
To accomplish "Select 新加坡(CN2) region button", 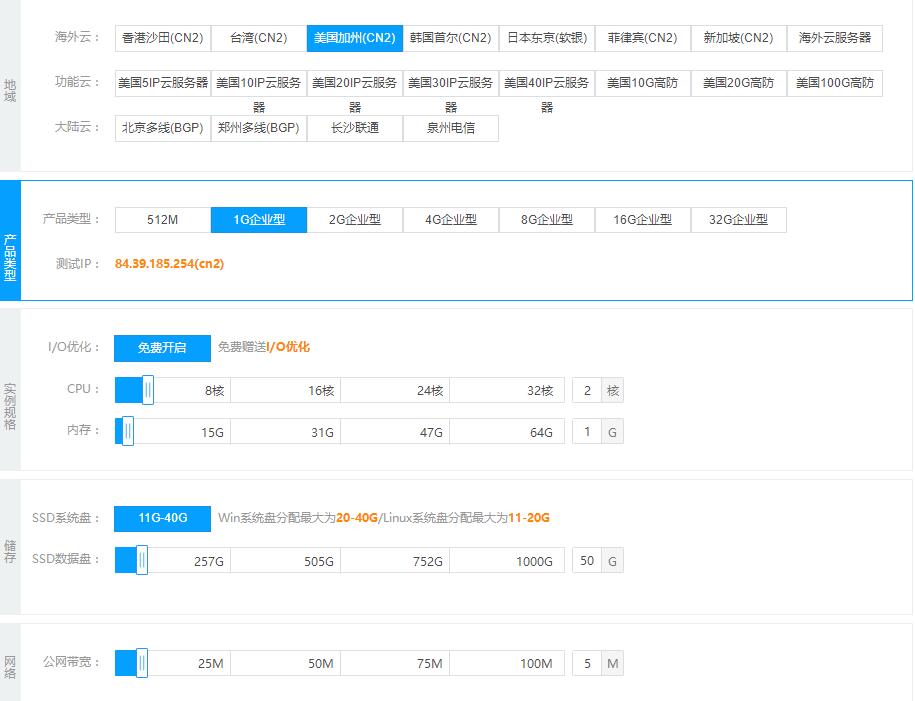I will click(x=738, y=38).
